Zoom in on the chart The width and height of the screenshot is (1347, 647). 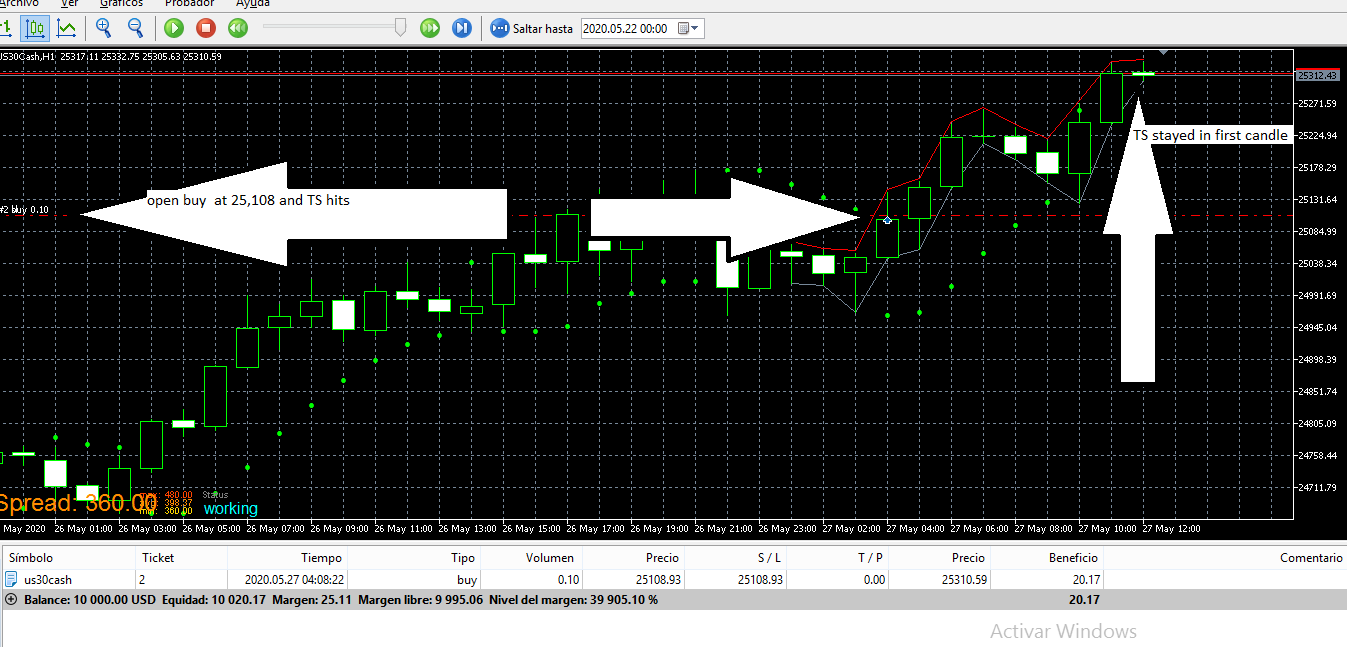[x=104, y=28]
